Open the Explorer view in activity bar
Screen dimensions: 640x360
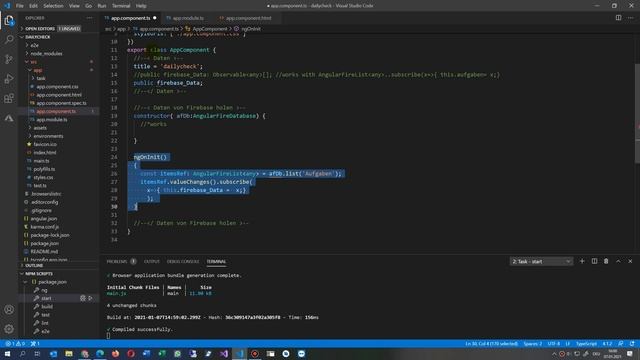(9, 20)
